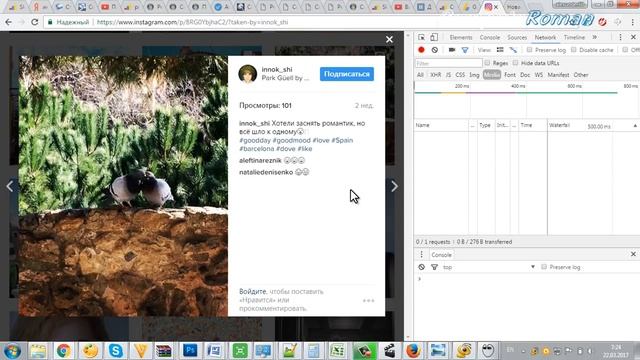The height and width of the screenshot is (360, 640).
Task: Enable Preserve log in console drawer
Action: click(x=544, y=267)
